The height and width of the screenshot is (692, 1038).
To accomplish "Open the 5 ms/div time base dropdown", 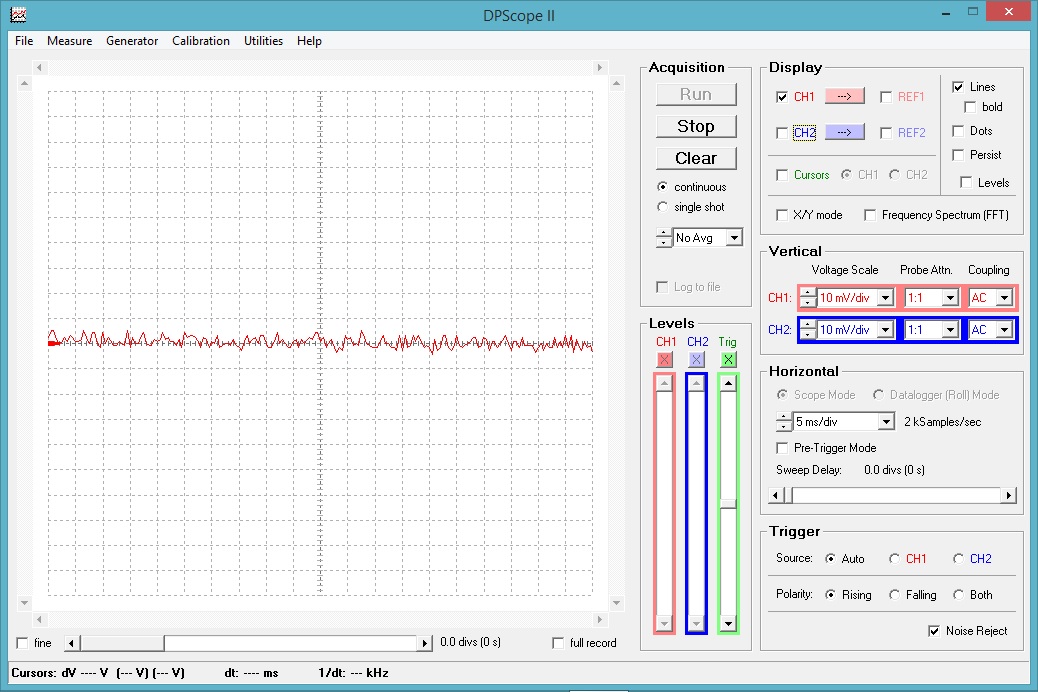I will [x=886, y=422].
